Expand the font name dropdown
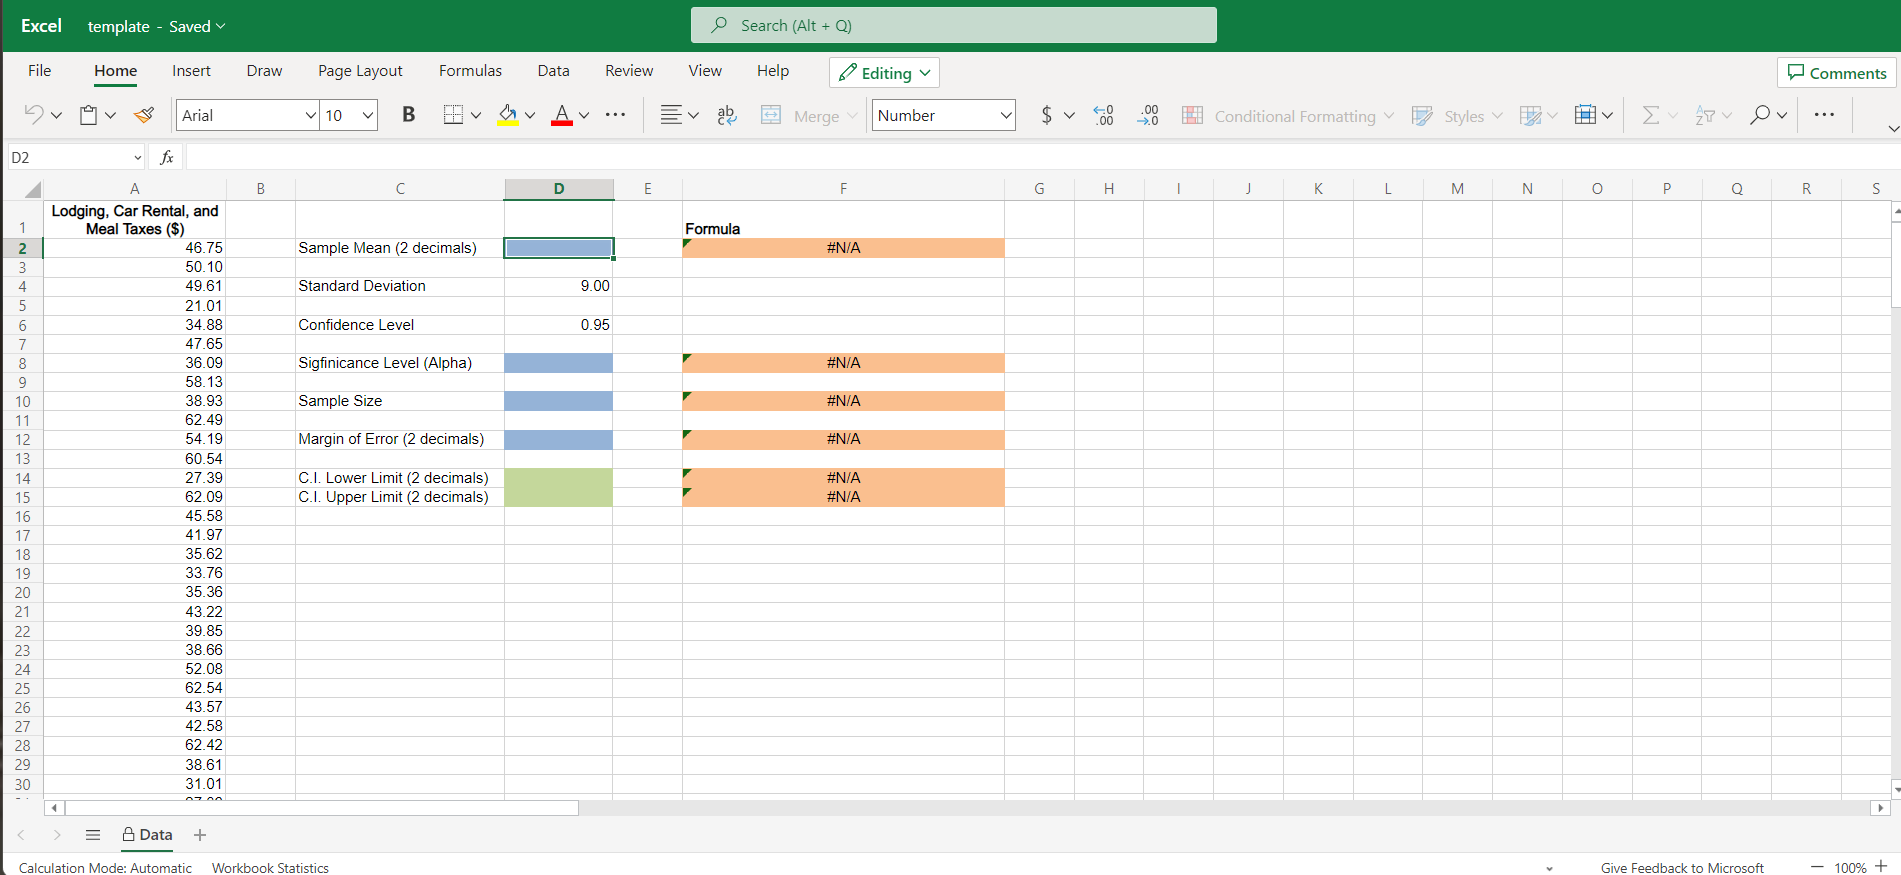 pos(310,115)
